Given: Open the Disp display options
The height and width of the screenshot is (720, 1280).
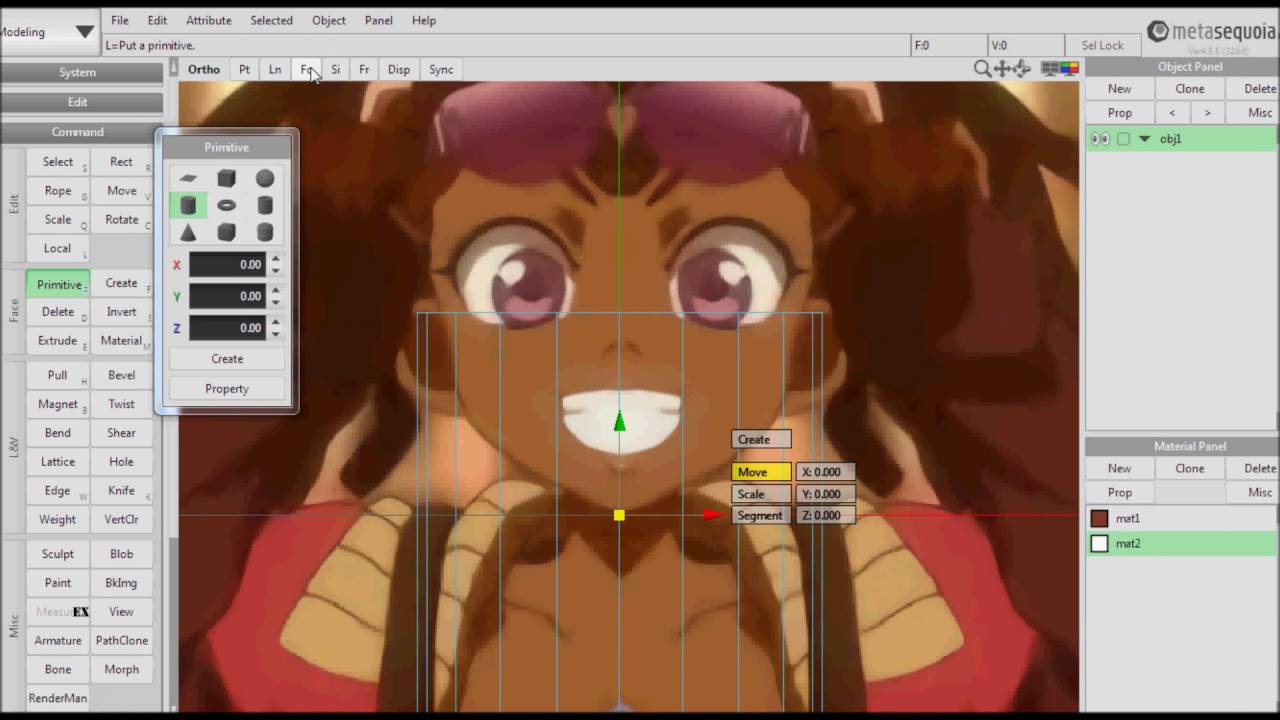Looking at the screenshot, I should [x=399, y=69].
